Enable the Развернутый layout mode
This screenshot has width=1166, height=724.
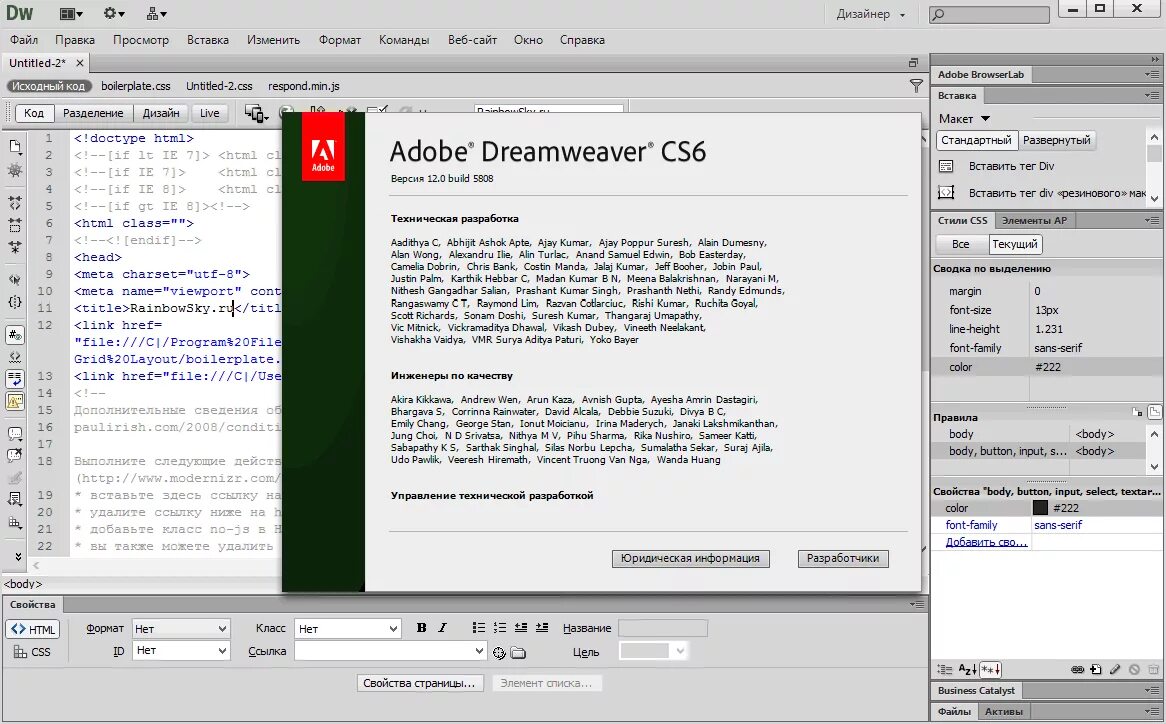(1057, 140)
